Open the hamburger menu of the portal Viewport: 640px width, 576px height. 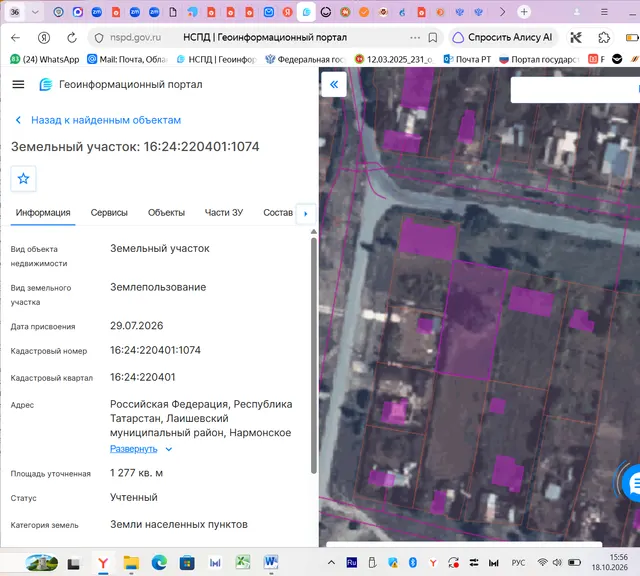(x=18, y=85)
